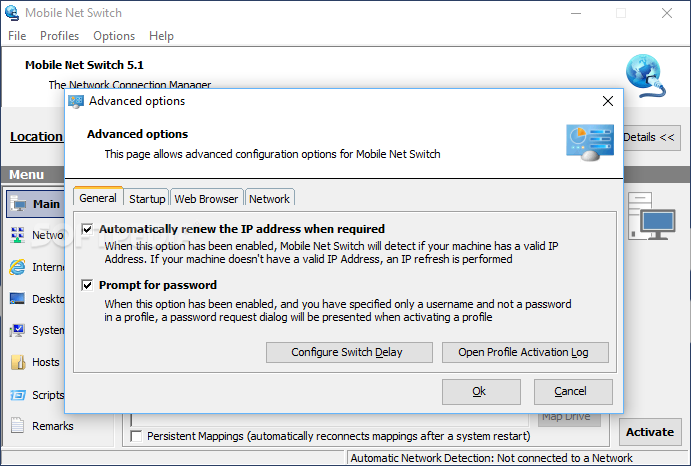Click the Activate button
691x466 pixels.
coord(650,432)
